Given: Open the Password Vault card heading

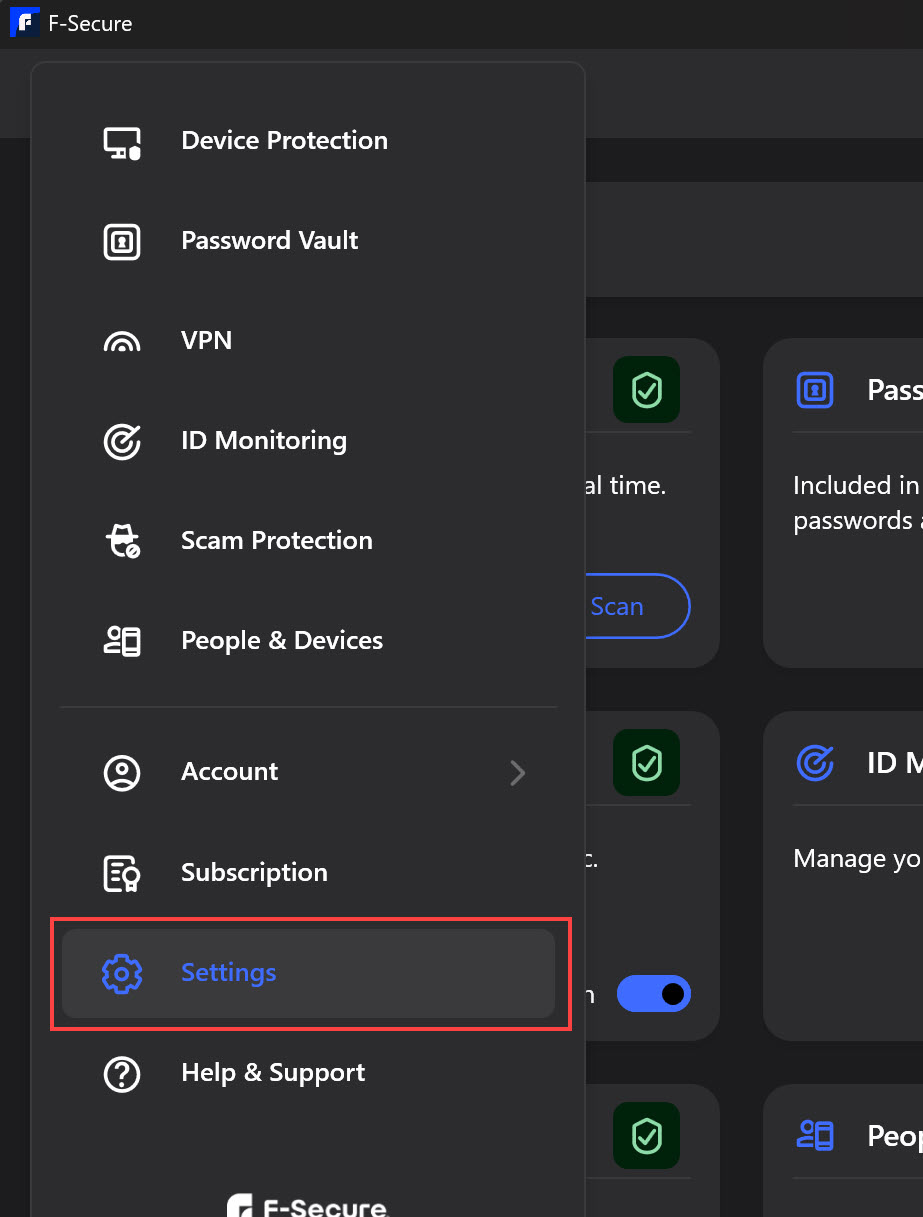Looking at the screenshot, I should (x=893, y=390).
